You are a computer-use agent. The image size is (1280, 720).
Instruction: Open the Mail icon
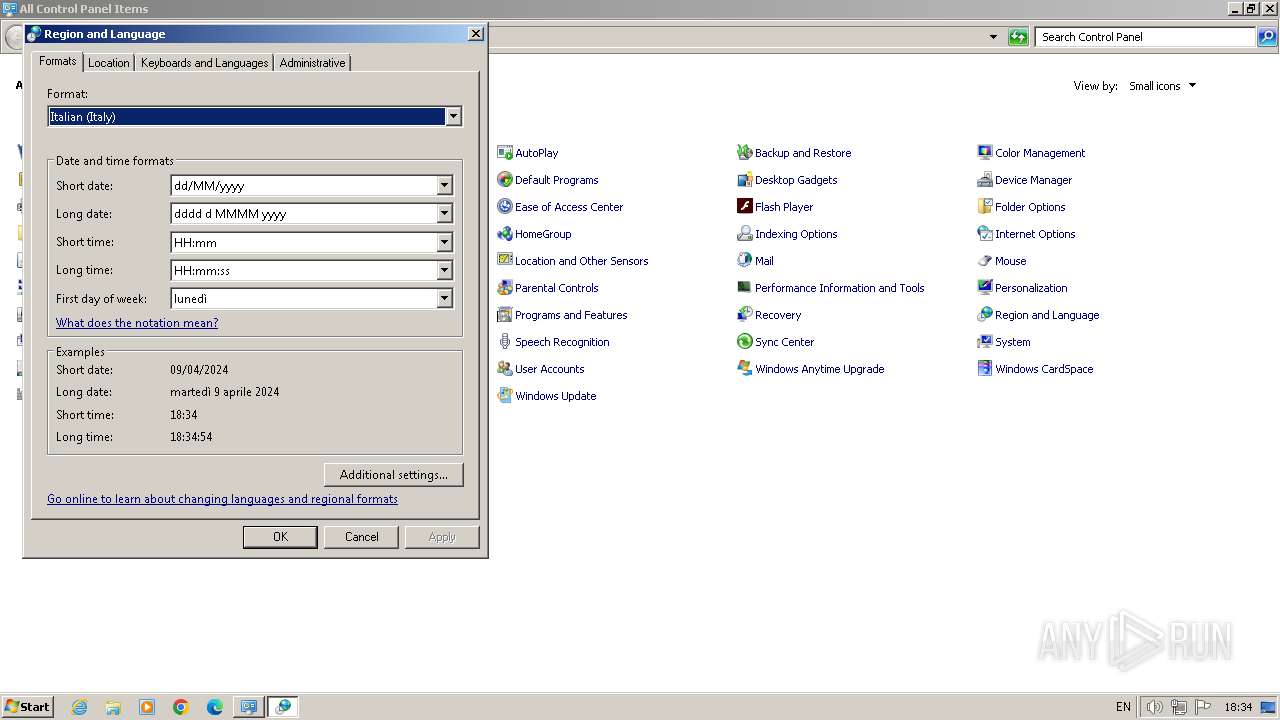point(755,261)
